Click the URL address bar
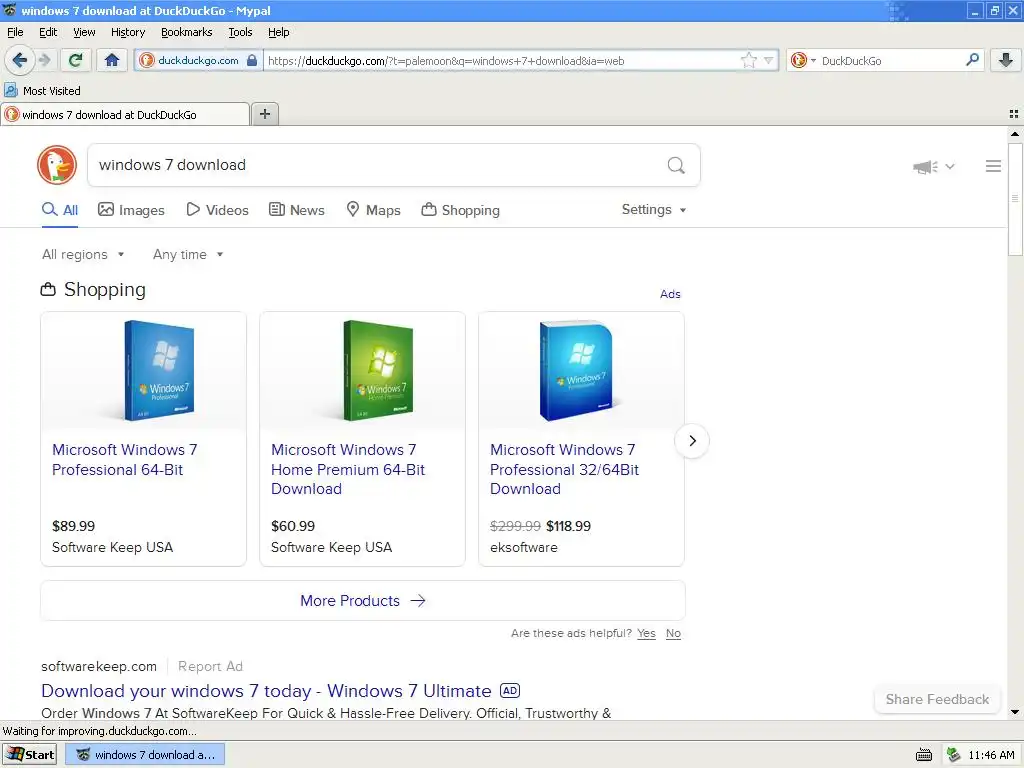The height and width of the screenshot is (768, 1024). (x=503, y=61)
